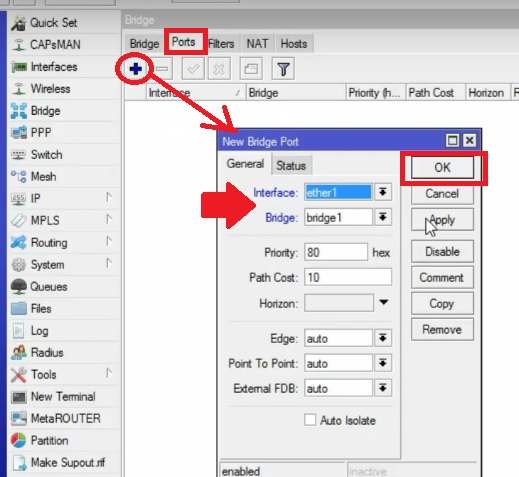The image size is (519, 477).
Task: Sort by Horizon column header
Action: click(488, 93)
